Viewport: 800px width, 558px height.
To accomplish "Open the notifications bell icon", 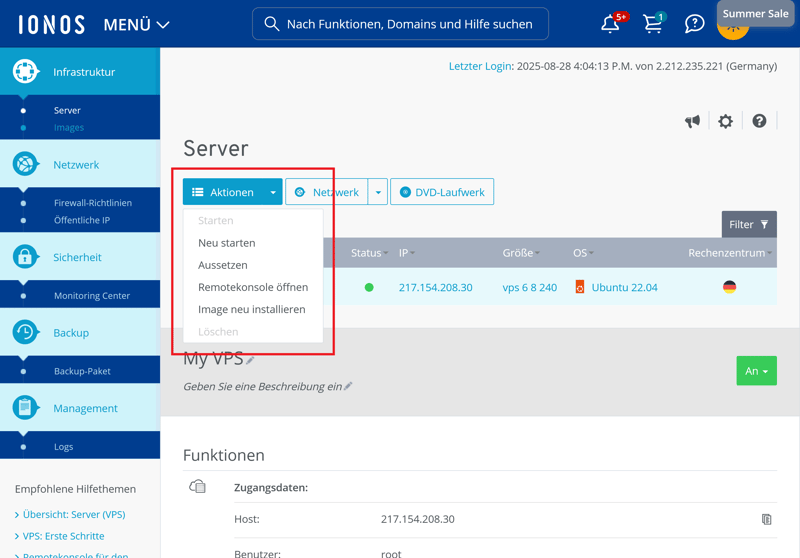I will pyautogui.click(x=610, y=24).
